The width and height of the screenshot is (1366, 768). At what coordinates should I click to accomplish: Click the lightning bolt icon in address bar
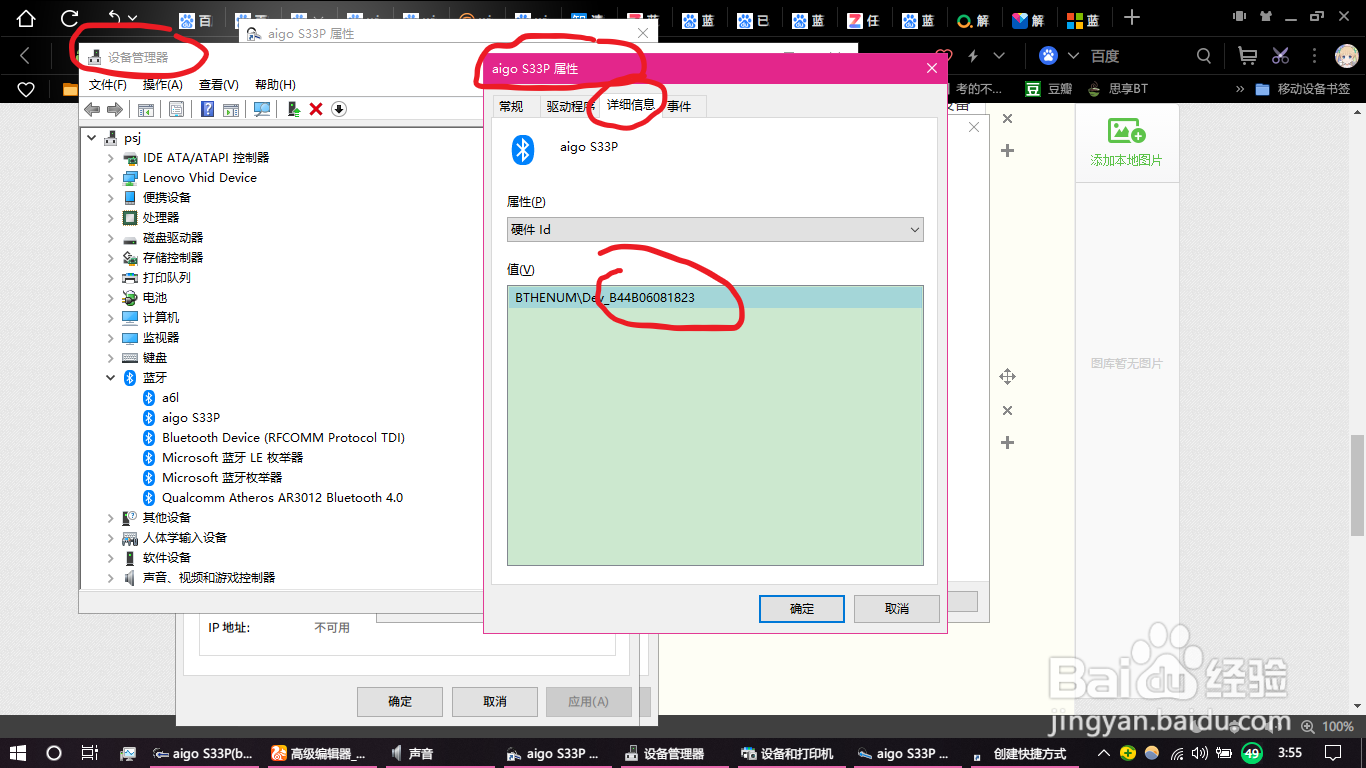click(972, 56)
